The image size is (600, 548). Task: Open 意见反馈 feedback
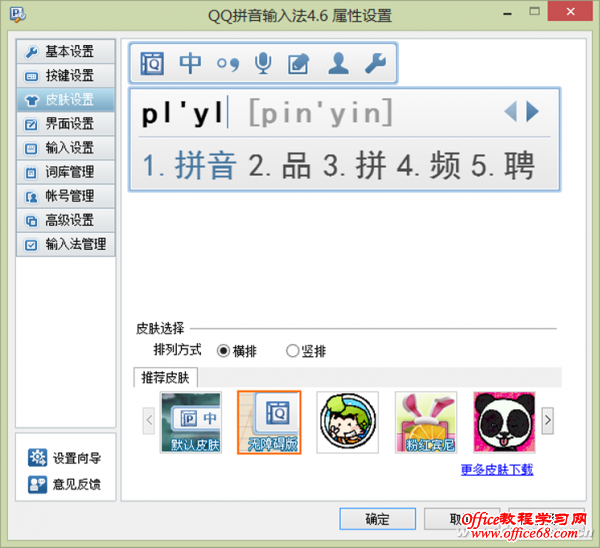[x=65, y=484]
